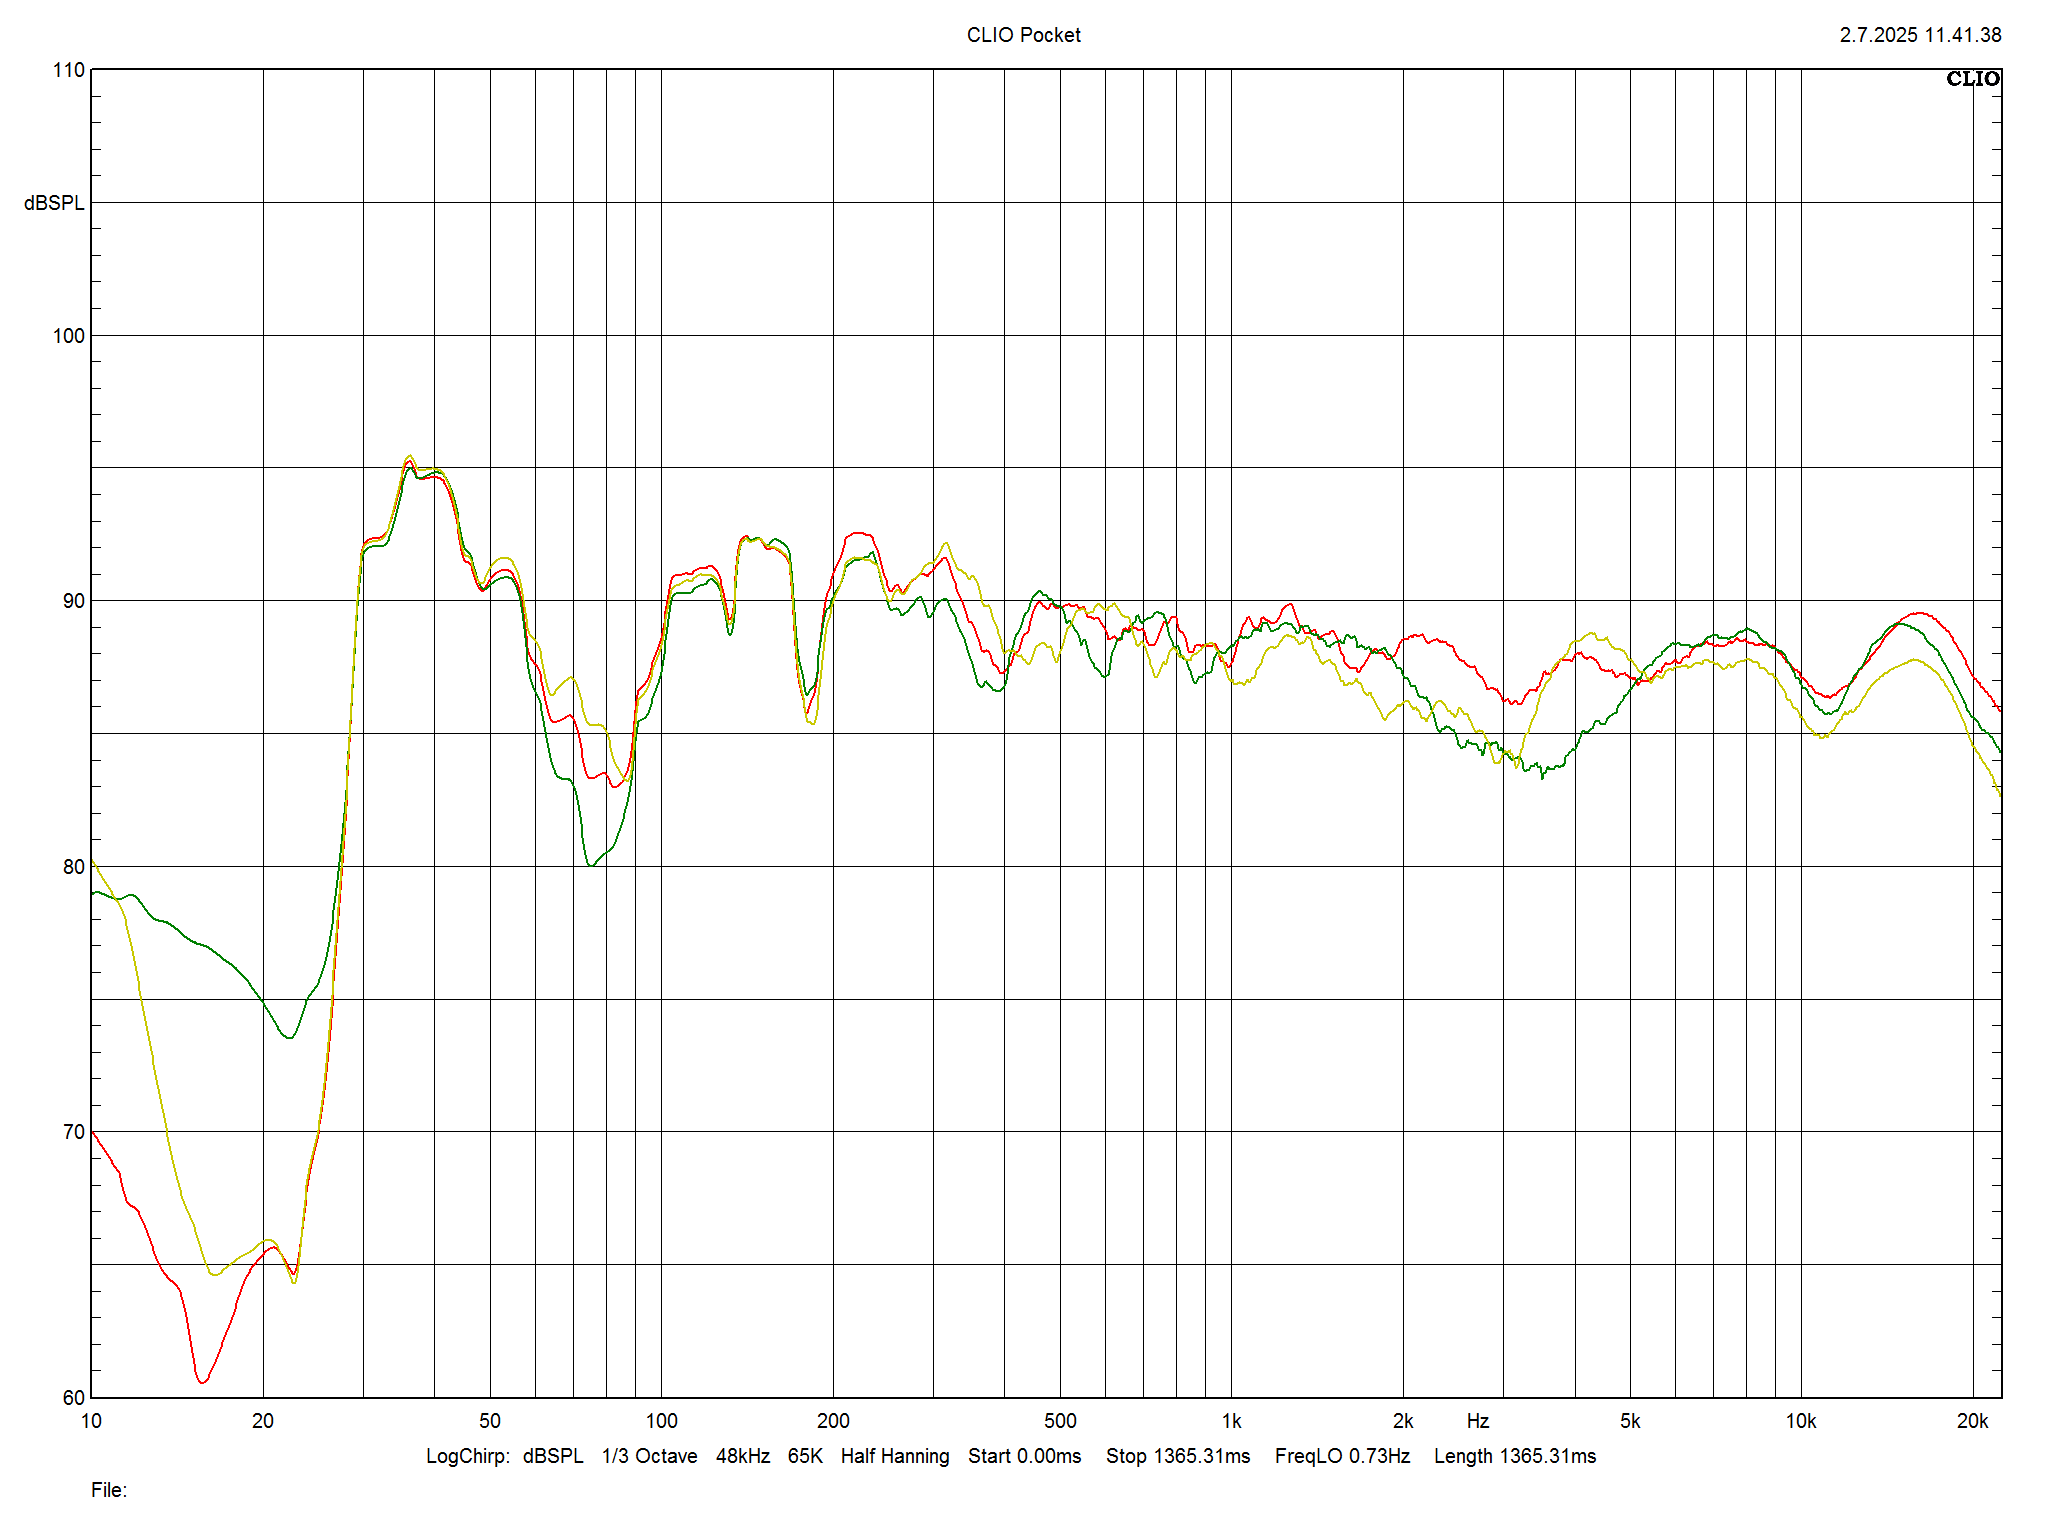Screen dimensions: 2048x1536
Task: Select "dBSPL" in the LogChirp settings line
Action: pyautogui.click(x=553, y=1456)
